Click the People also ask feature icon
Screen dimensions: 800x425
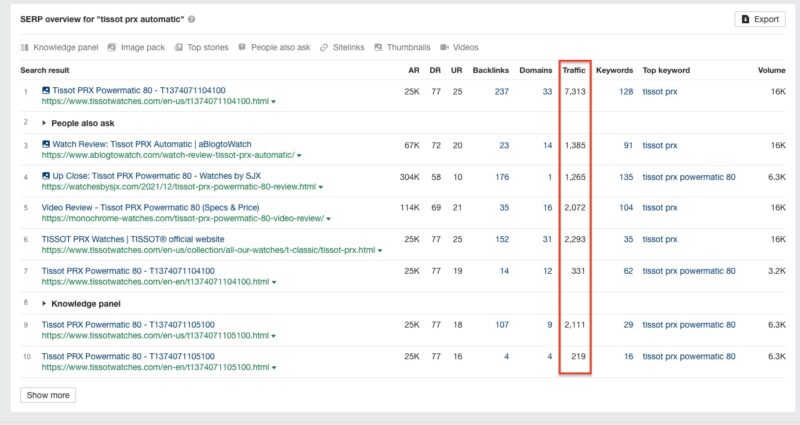(x=242, y=47)
